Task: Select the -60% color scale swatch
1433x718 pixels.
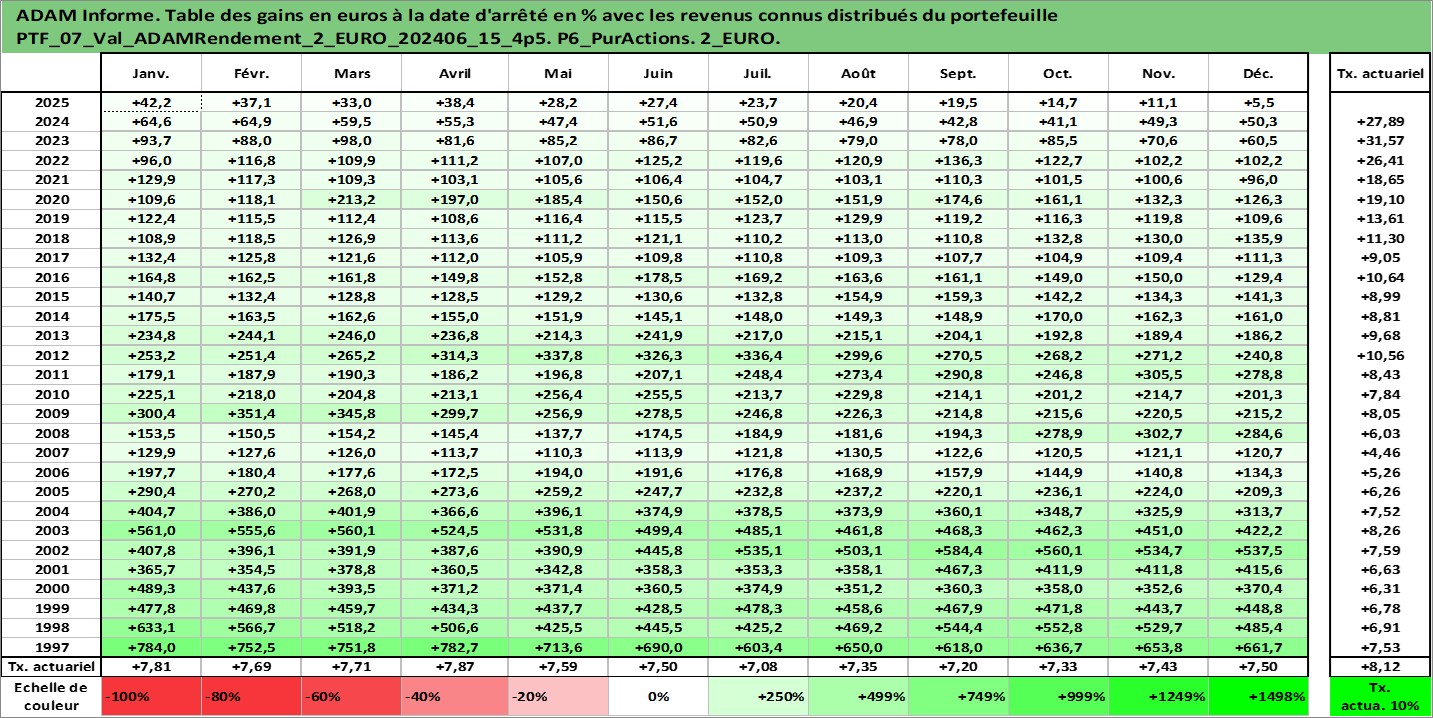Action: click(352, 696)
